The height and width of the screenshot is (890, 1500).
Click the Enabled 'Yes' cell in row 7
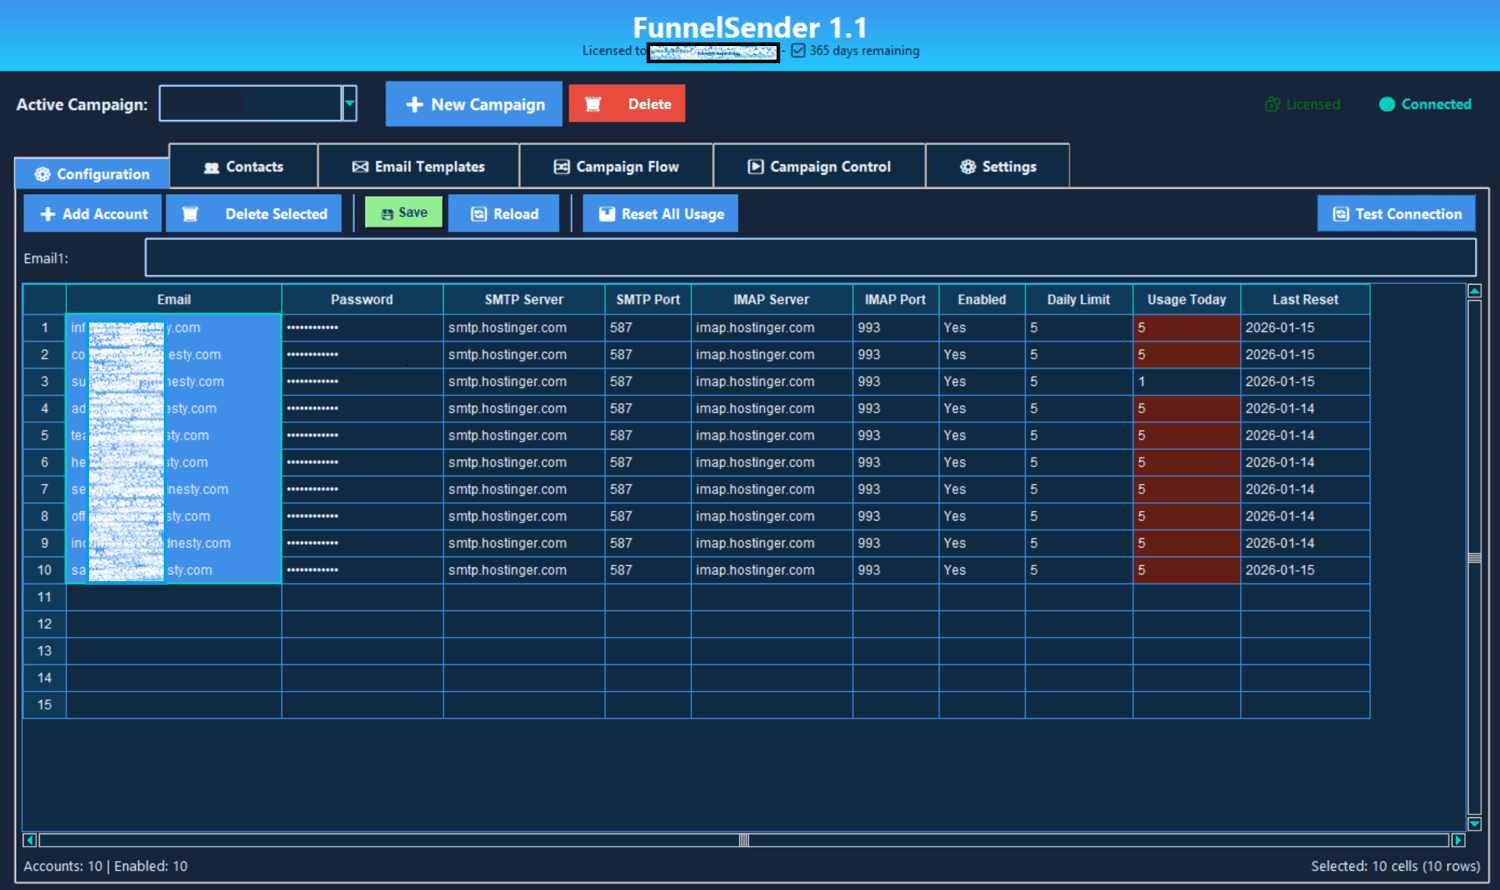(982, 489)
